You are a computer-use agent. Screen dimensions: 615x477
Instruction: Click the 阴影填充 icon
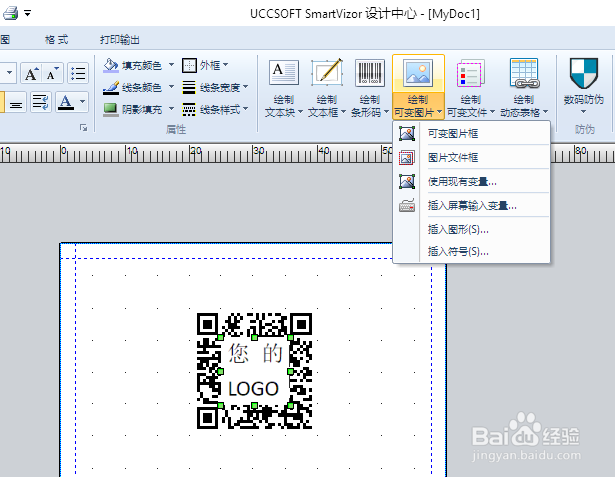[111, 109]
